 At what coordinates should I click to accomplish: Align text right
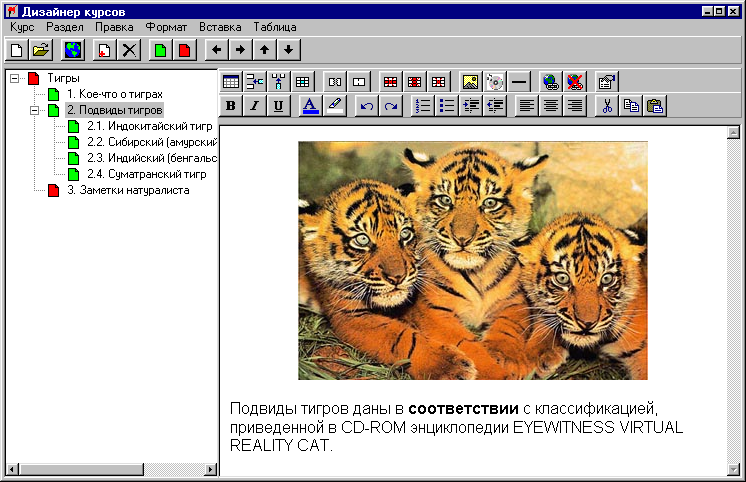[575, 106]
